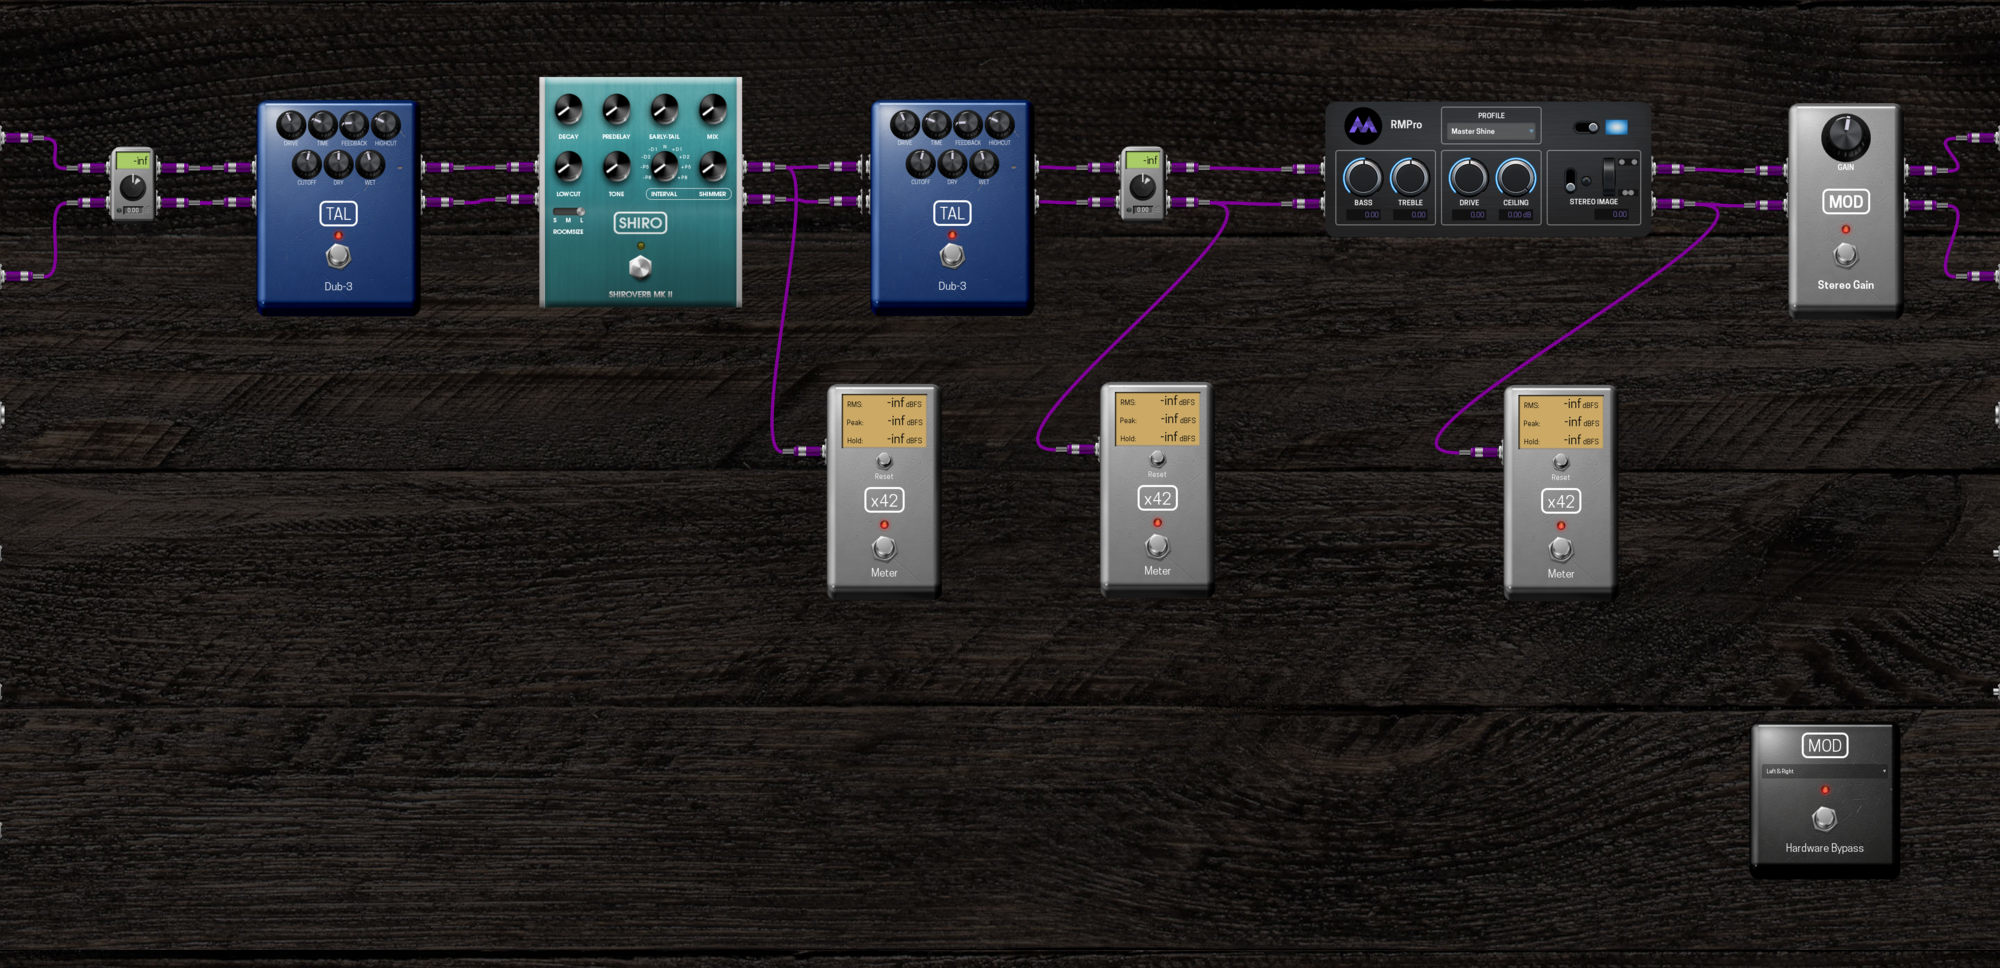The width and height of the screenshot is (2000, 968).
Task: Click the Stereo Gain pedal name label
Action: (x=1845, y=285)
